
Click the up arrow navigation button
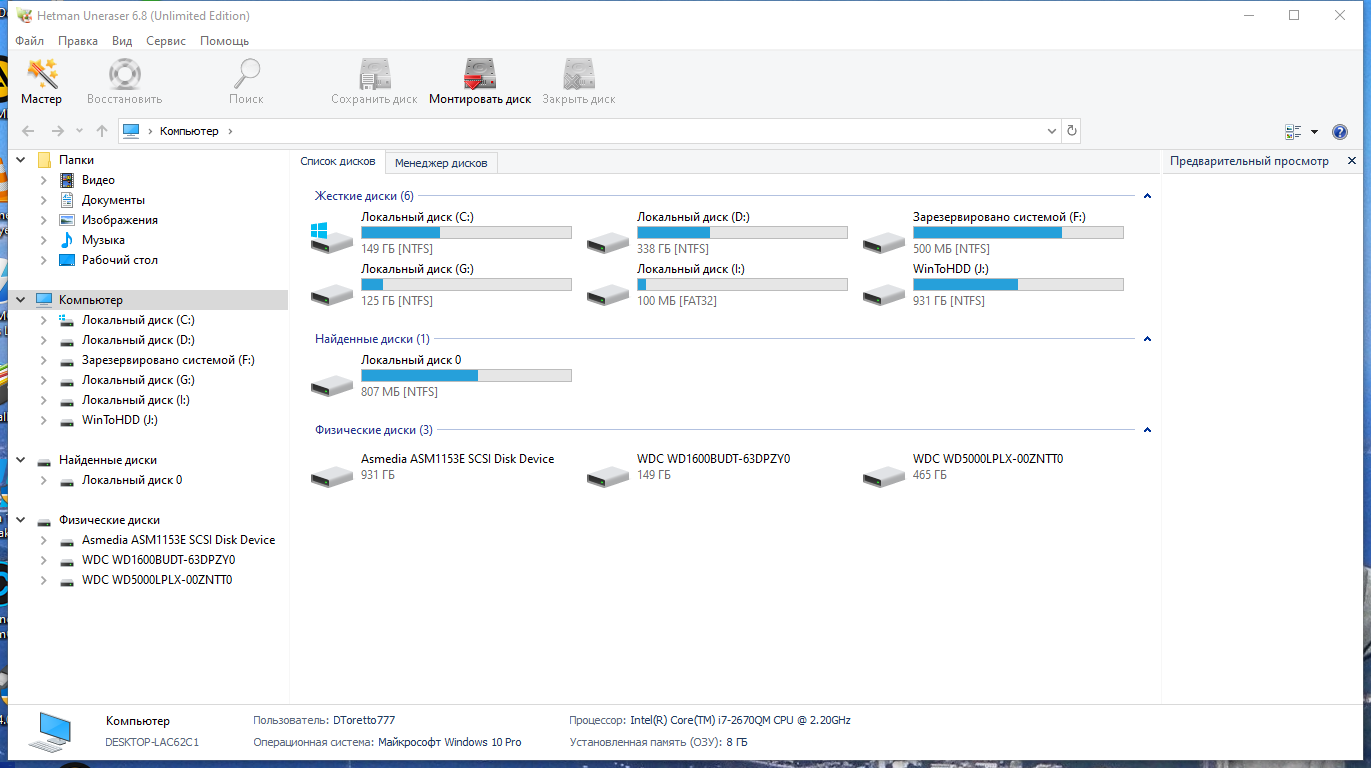pyautogui.click(x=102, y=131)
